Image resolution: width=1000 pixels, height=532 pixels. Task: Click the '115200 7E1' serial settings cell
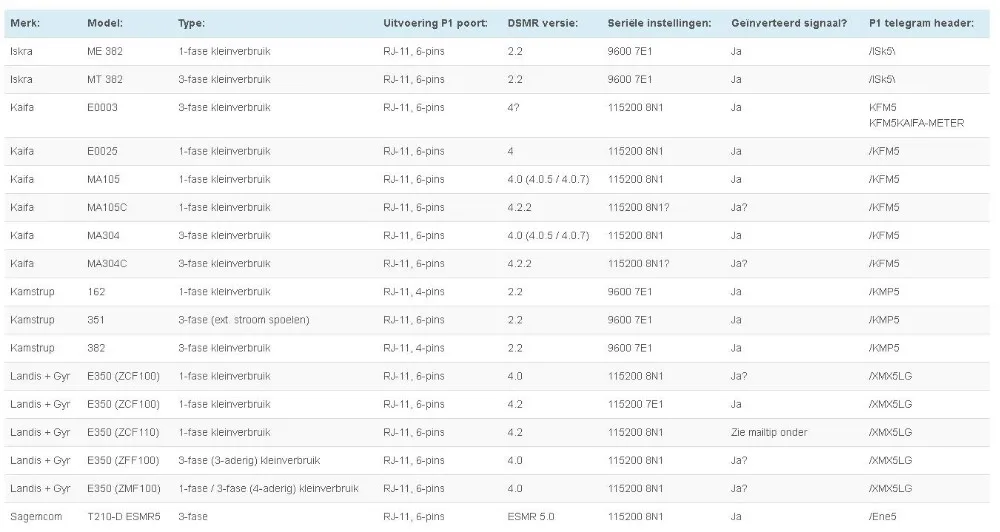click(635, 404)
